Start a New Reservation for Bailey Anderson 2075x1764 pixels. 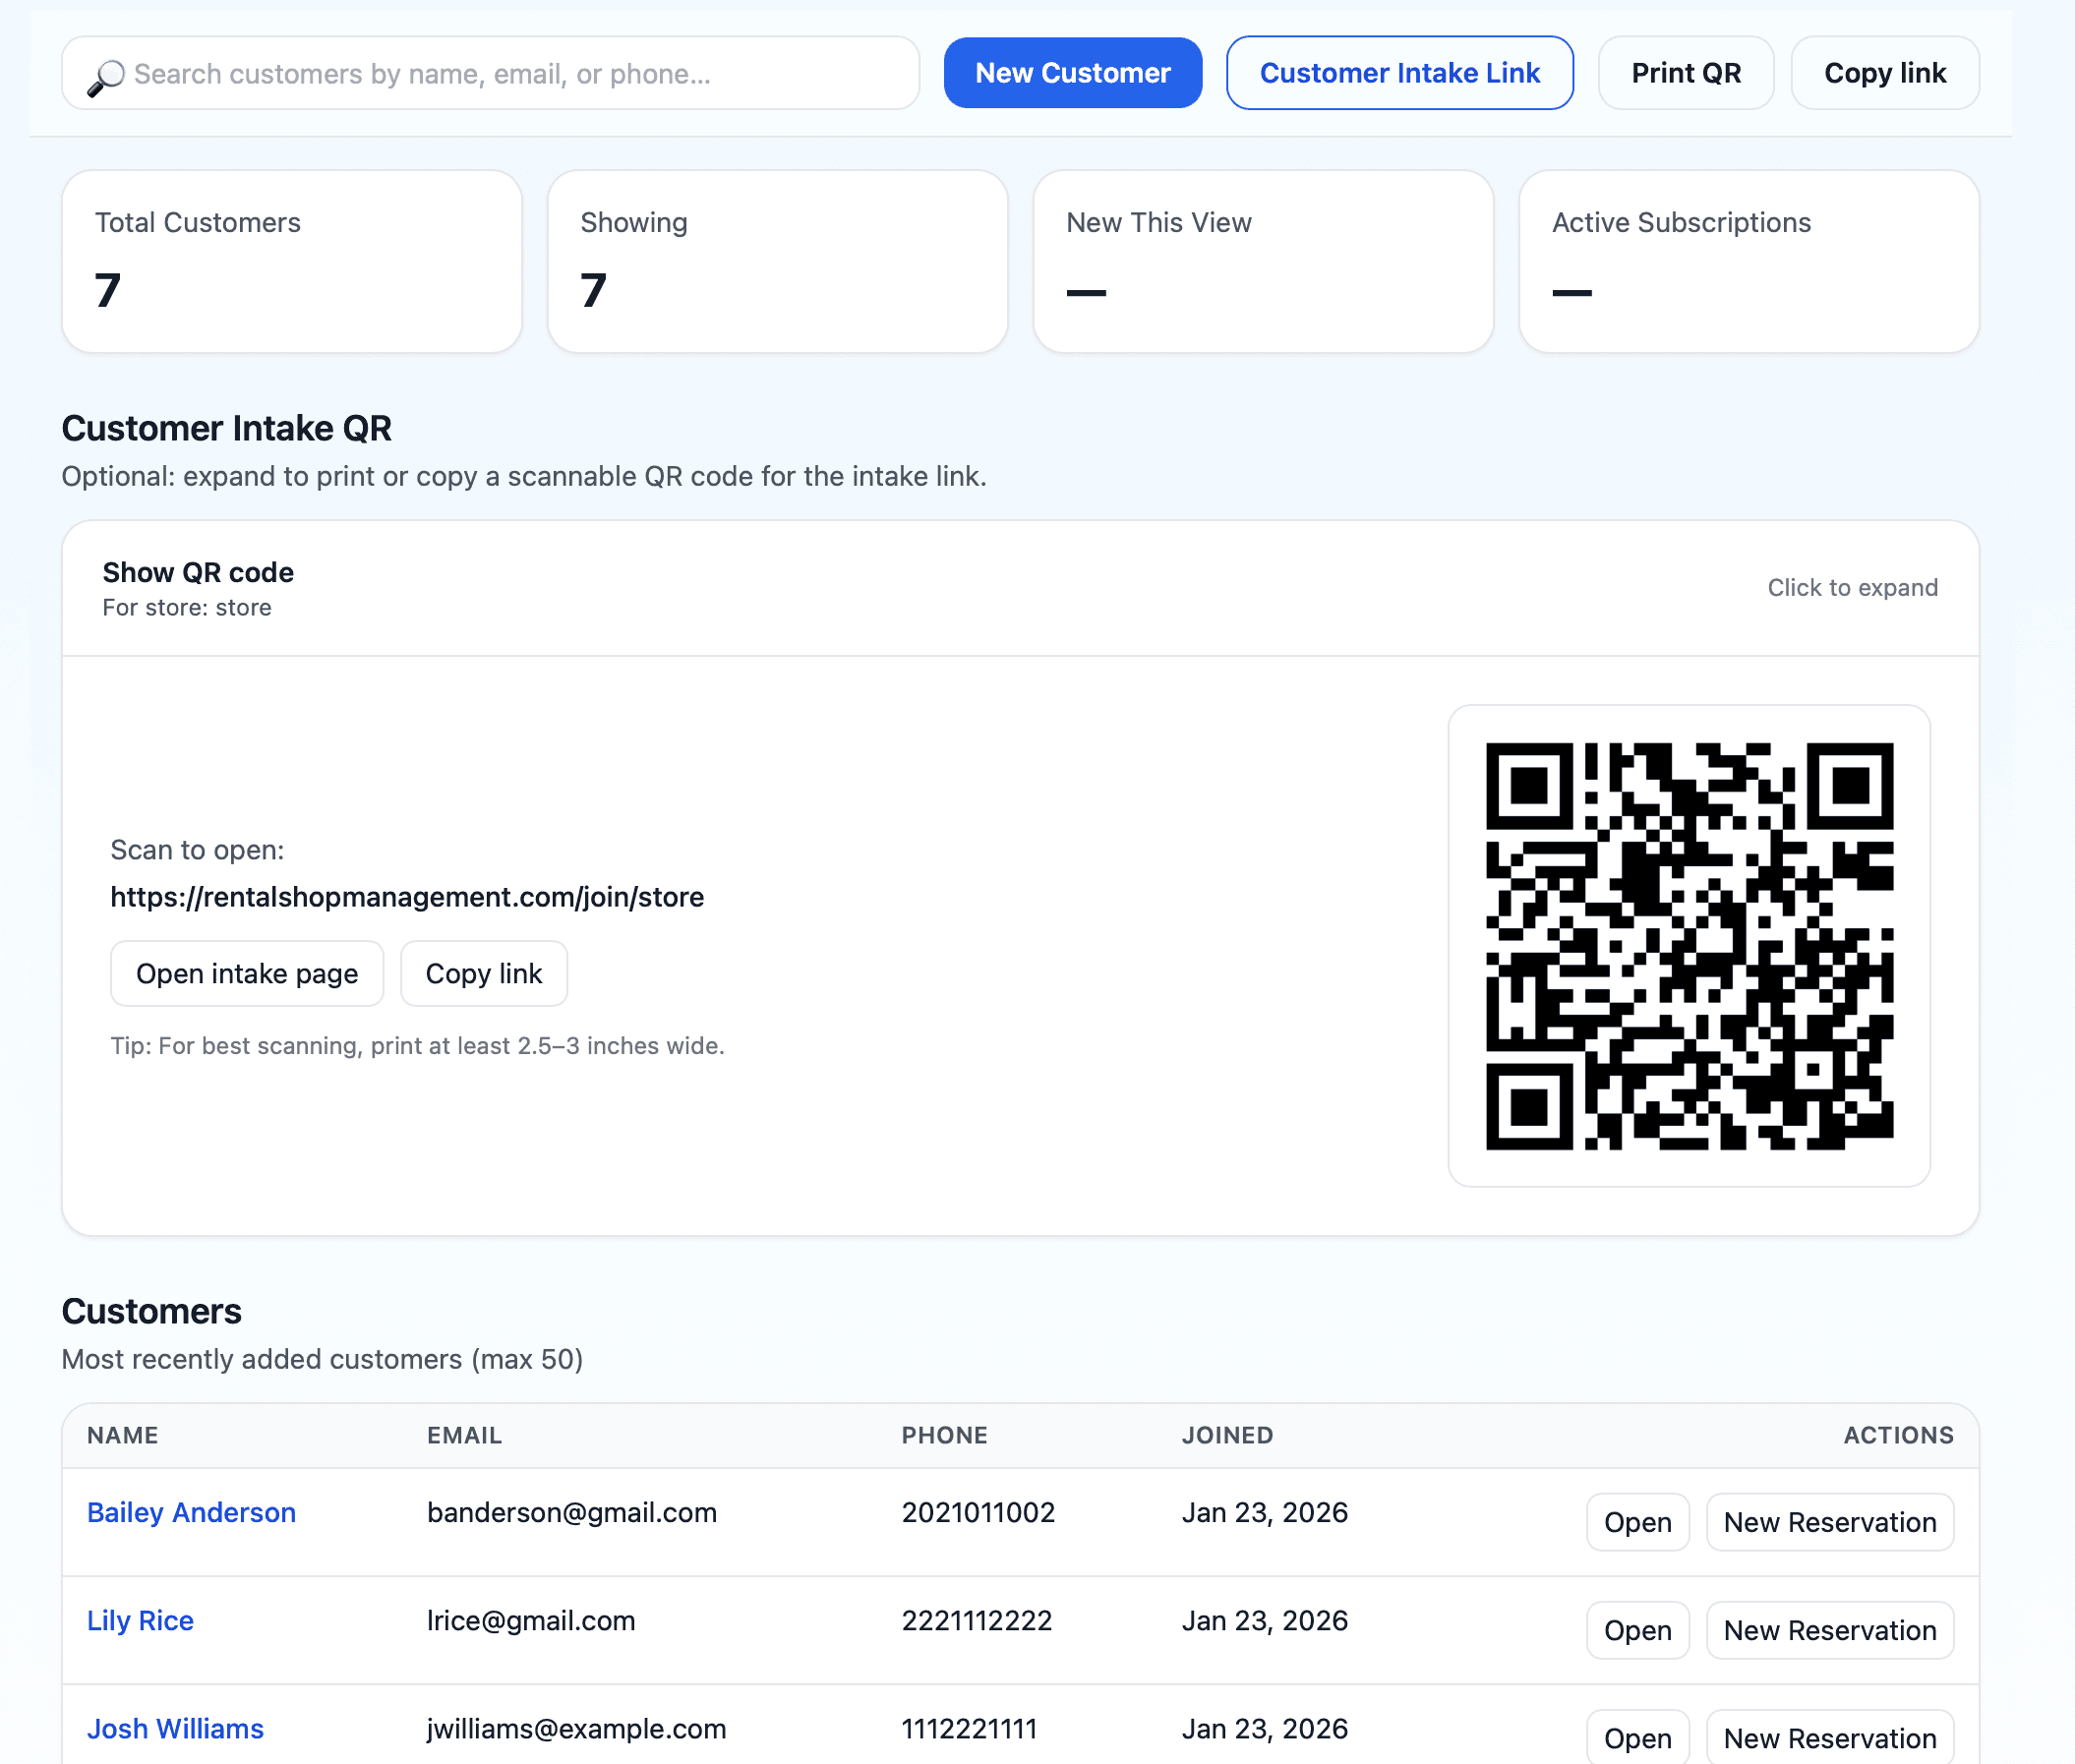(x=1829, y=1521)
